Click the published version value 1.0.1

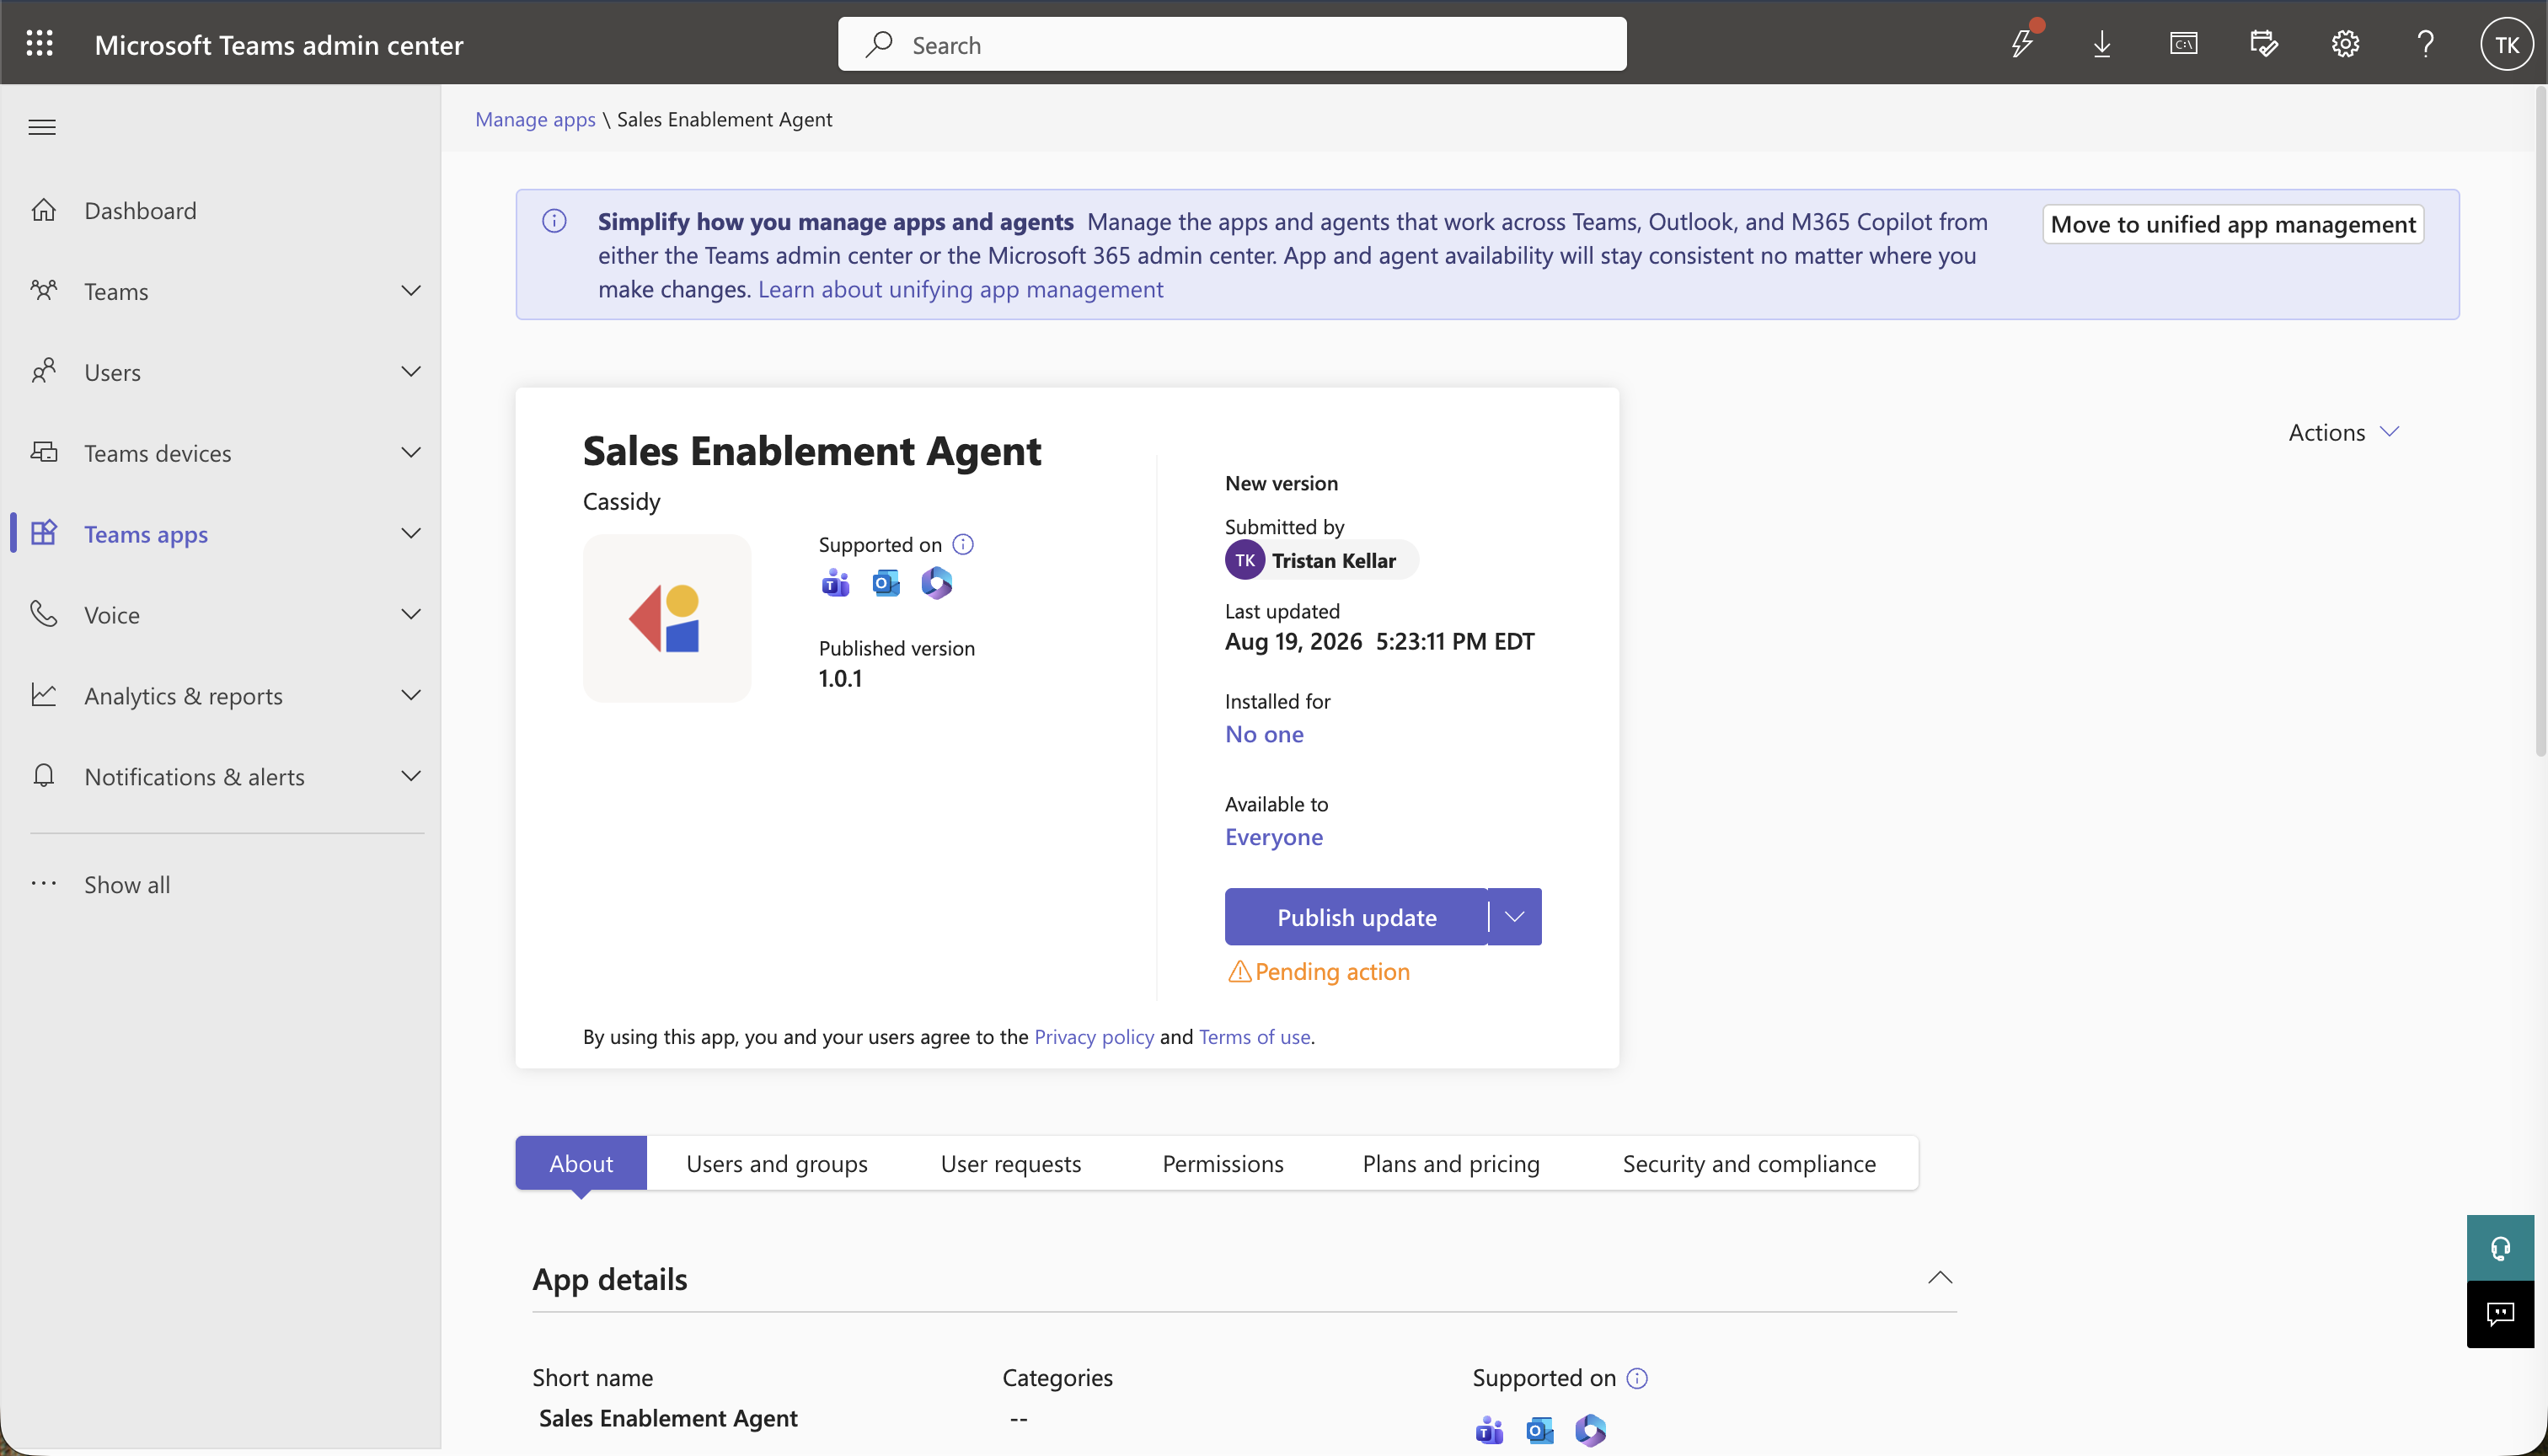tap(840, 679)
